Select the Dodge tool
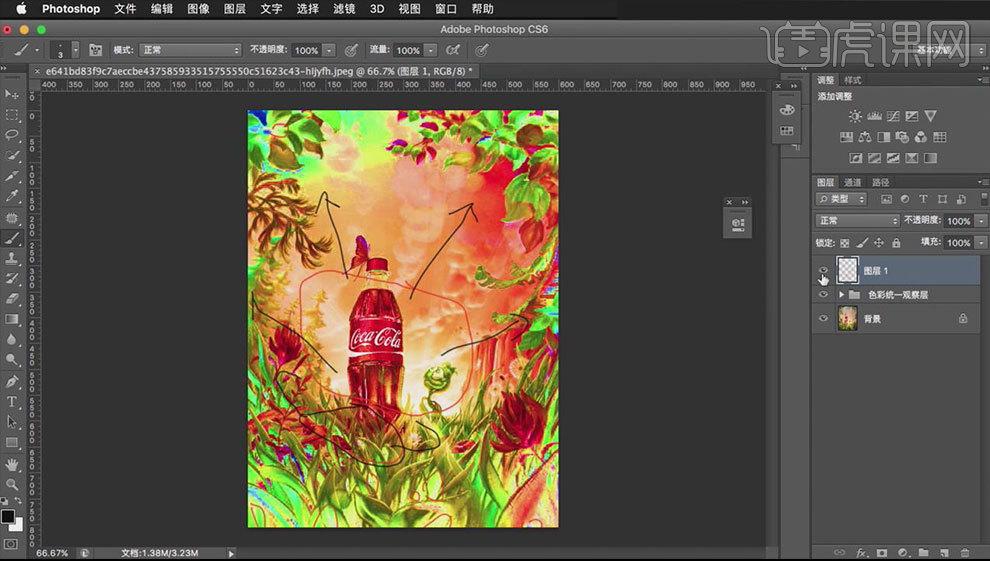This screenshot has height=561, width=990. click(x=11, y=359)
